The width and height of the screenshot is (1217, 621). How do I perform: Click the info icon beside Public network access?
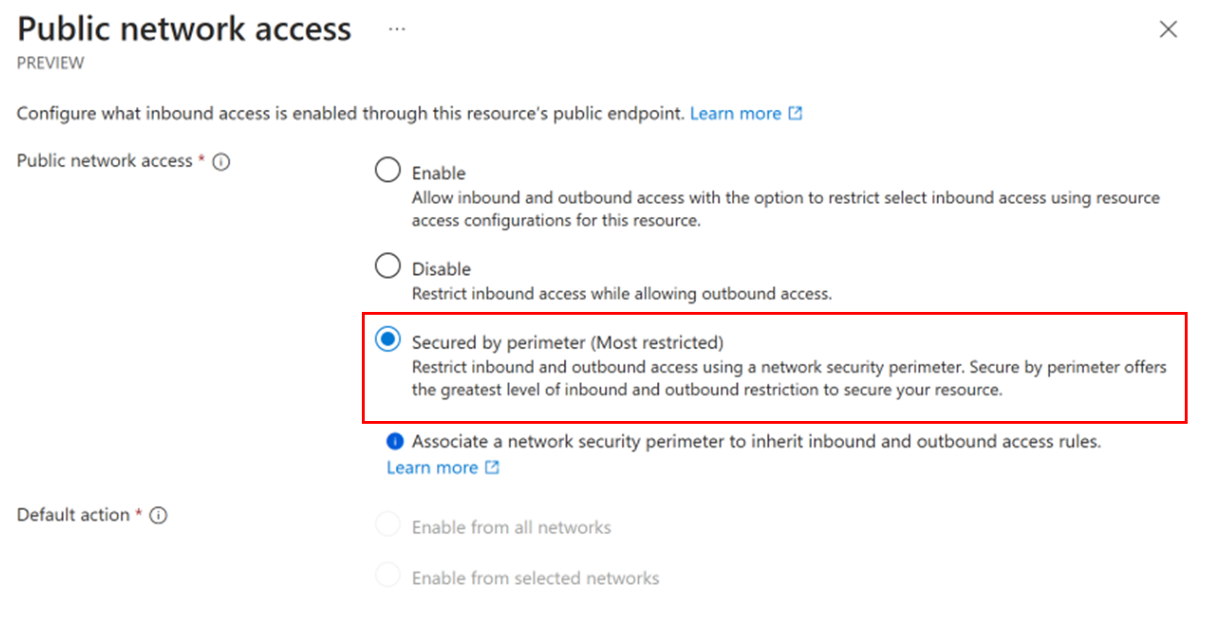pos(221,161)
